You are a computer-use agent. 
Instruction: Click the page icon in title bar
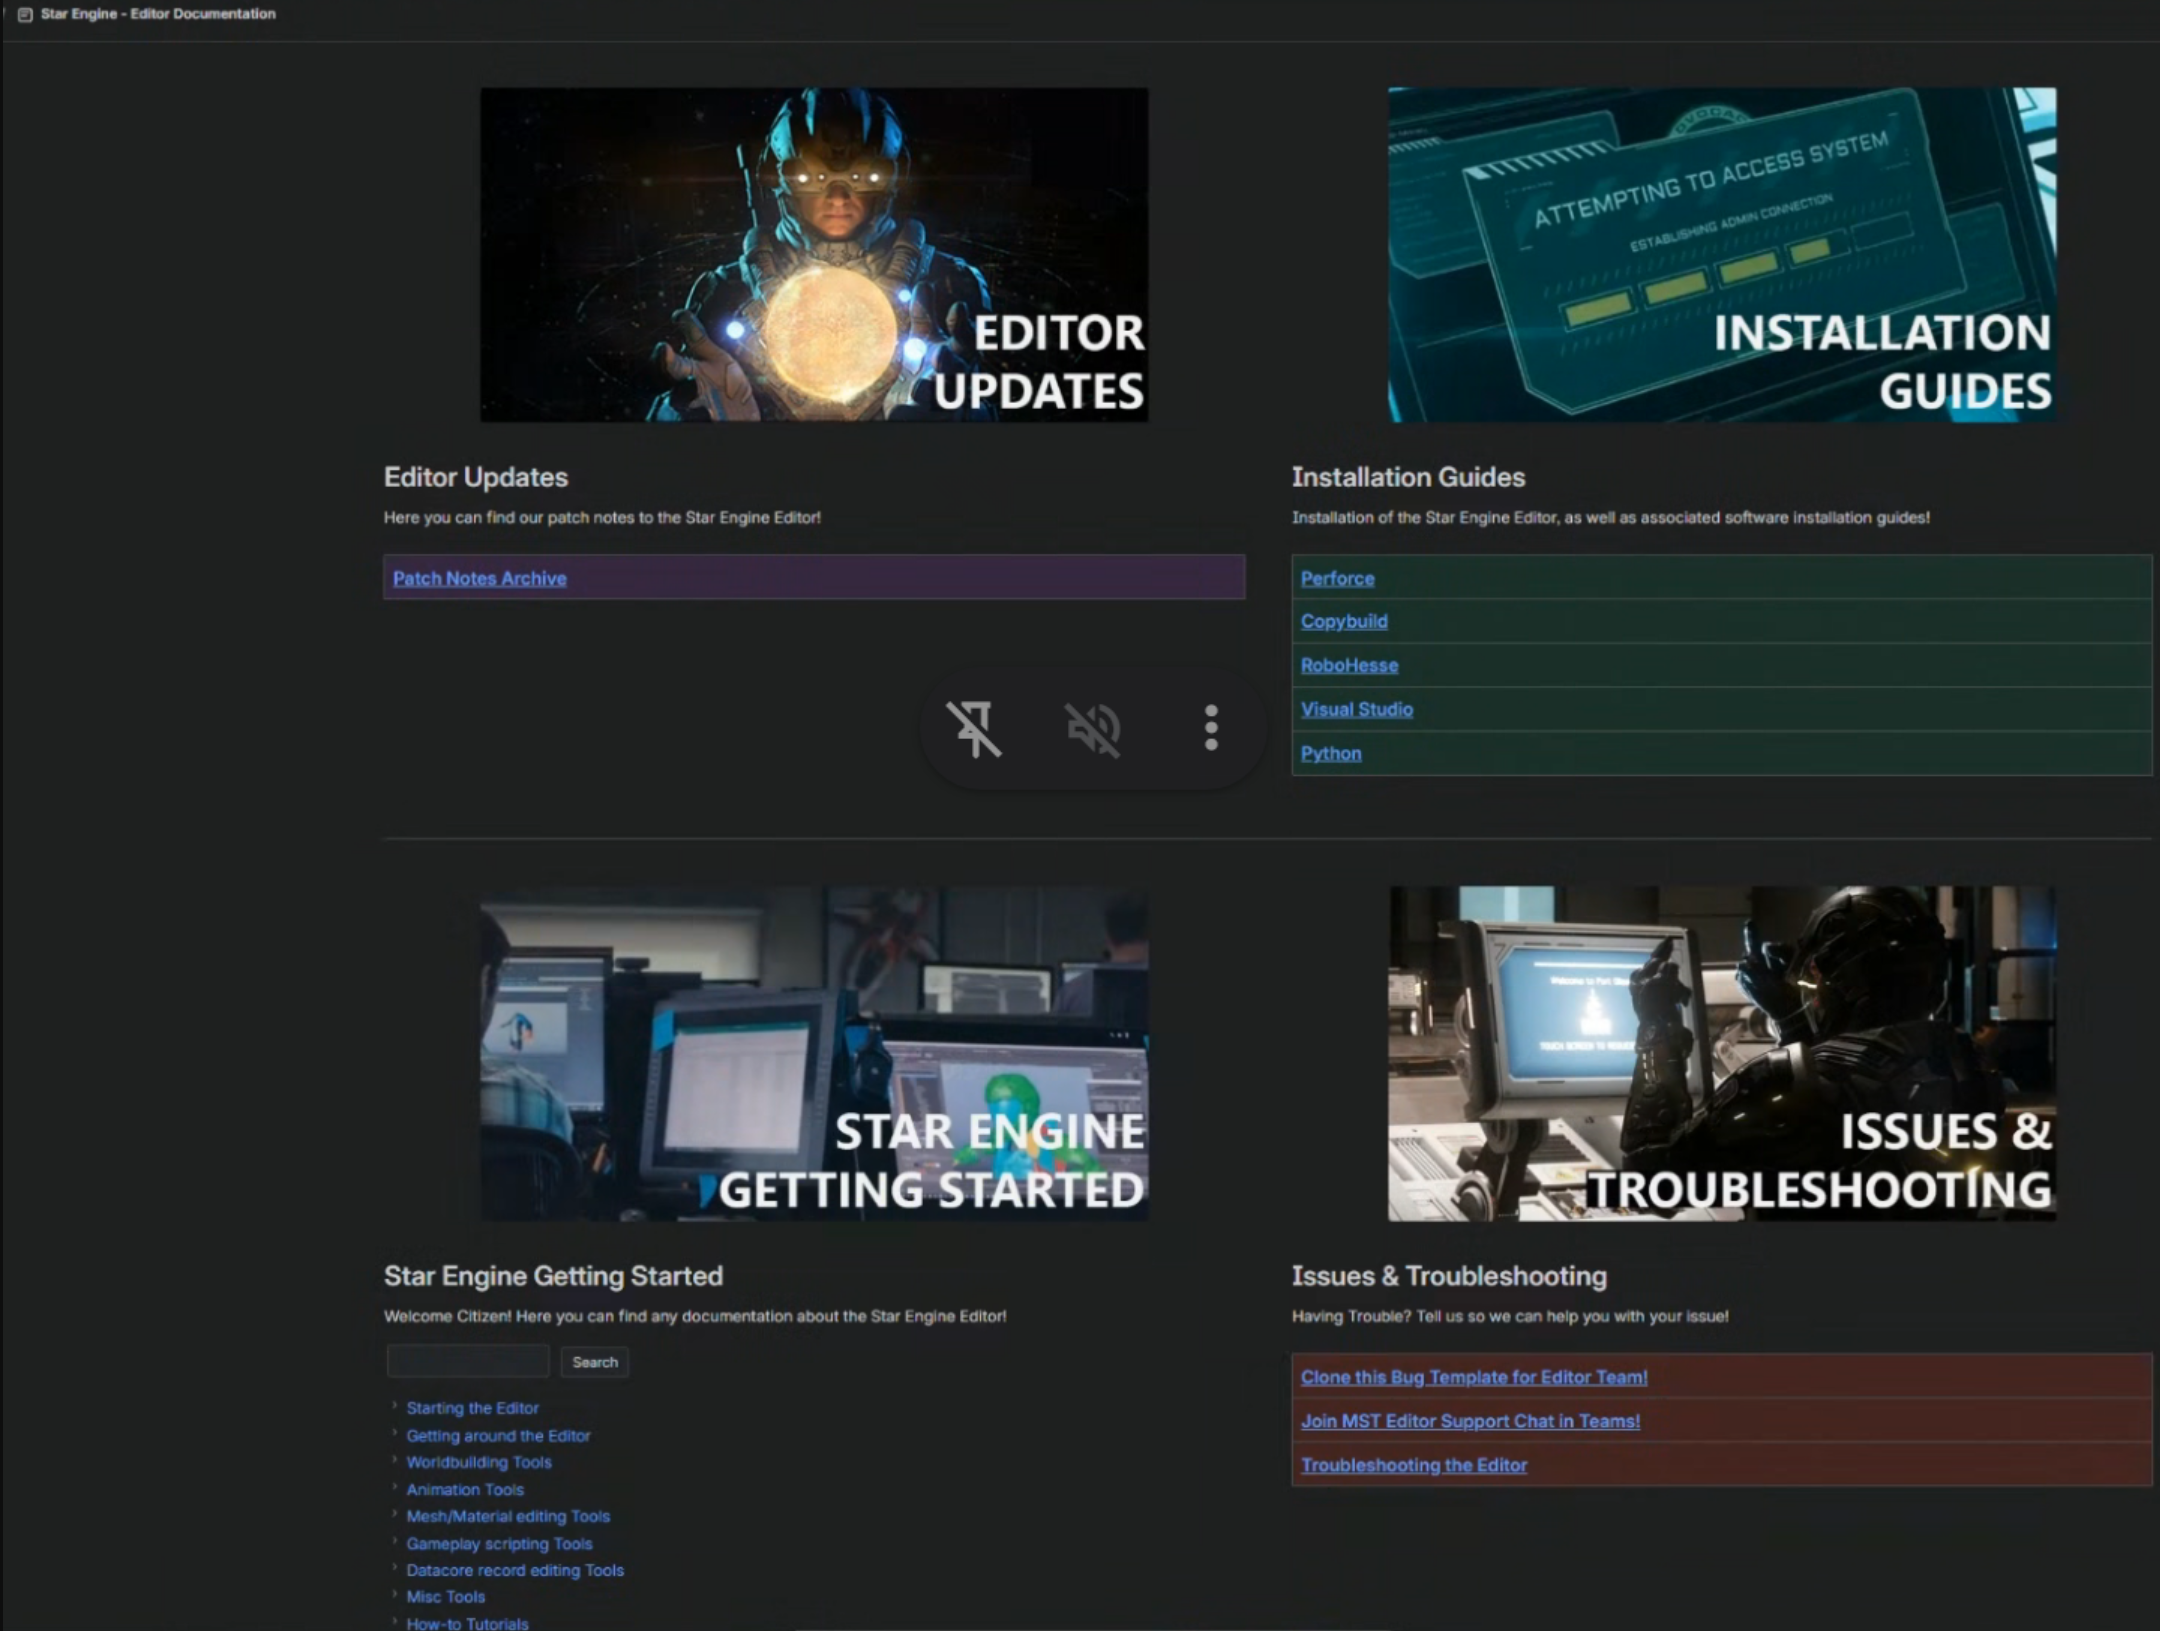(x=25, y=14)
